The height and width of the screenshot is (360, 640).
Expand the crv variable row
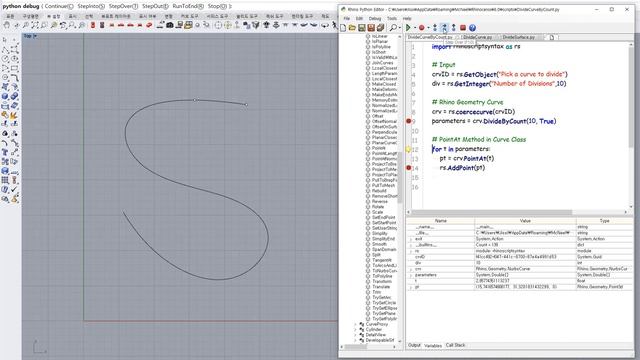pyautogui.click(x=411, y=269)
